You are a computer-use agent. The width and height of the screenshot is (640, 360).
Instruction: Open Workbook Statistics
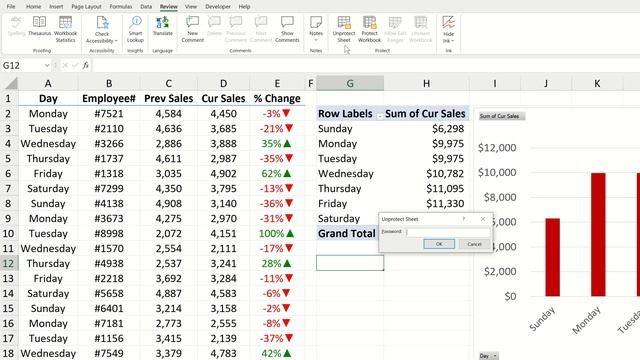coord(65,29)
